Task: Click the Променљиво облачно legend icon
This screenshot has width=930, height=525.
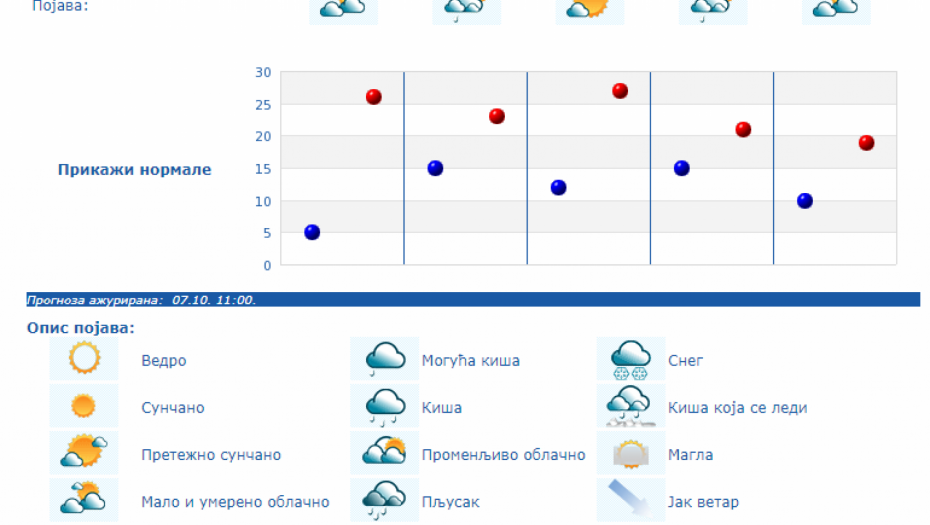Action: click(384, 453)
